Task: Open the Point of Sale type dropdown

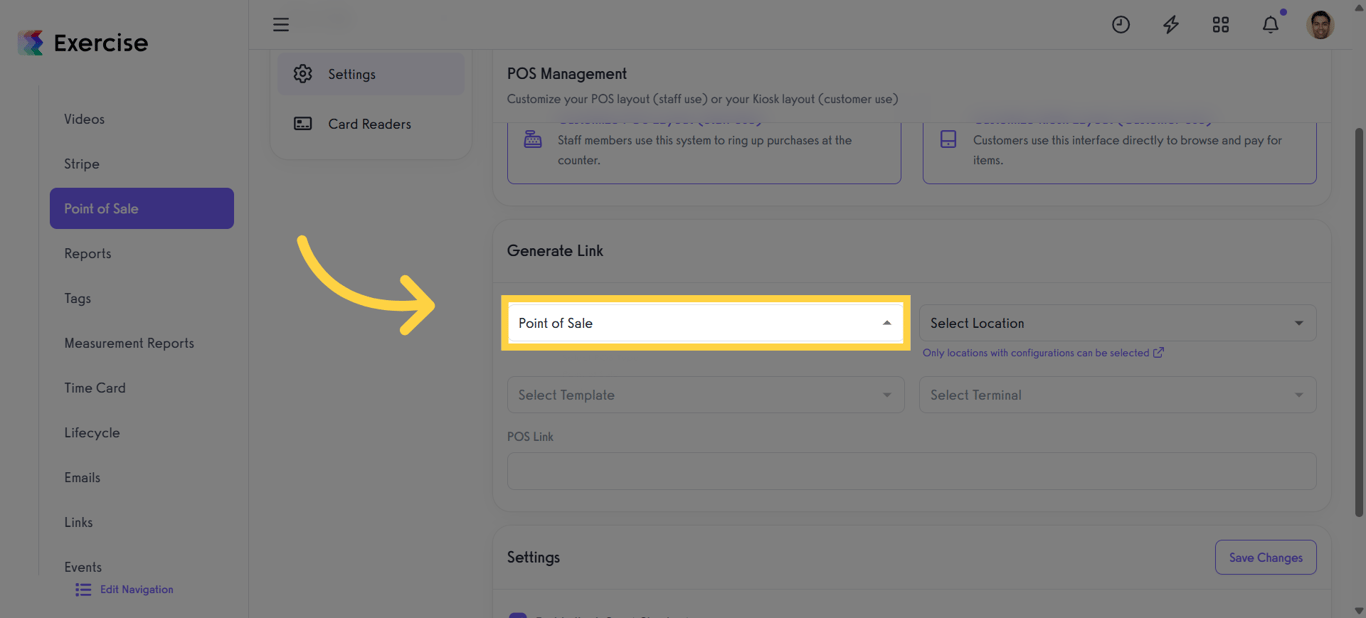Action: 705,323
